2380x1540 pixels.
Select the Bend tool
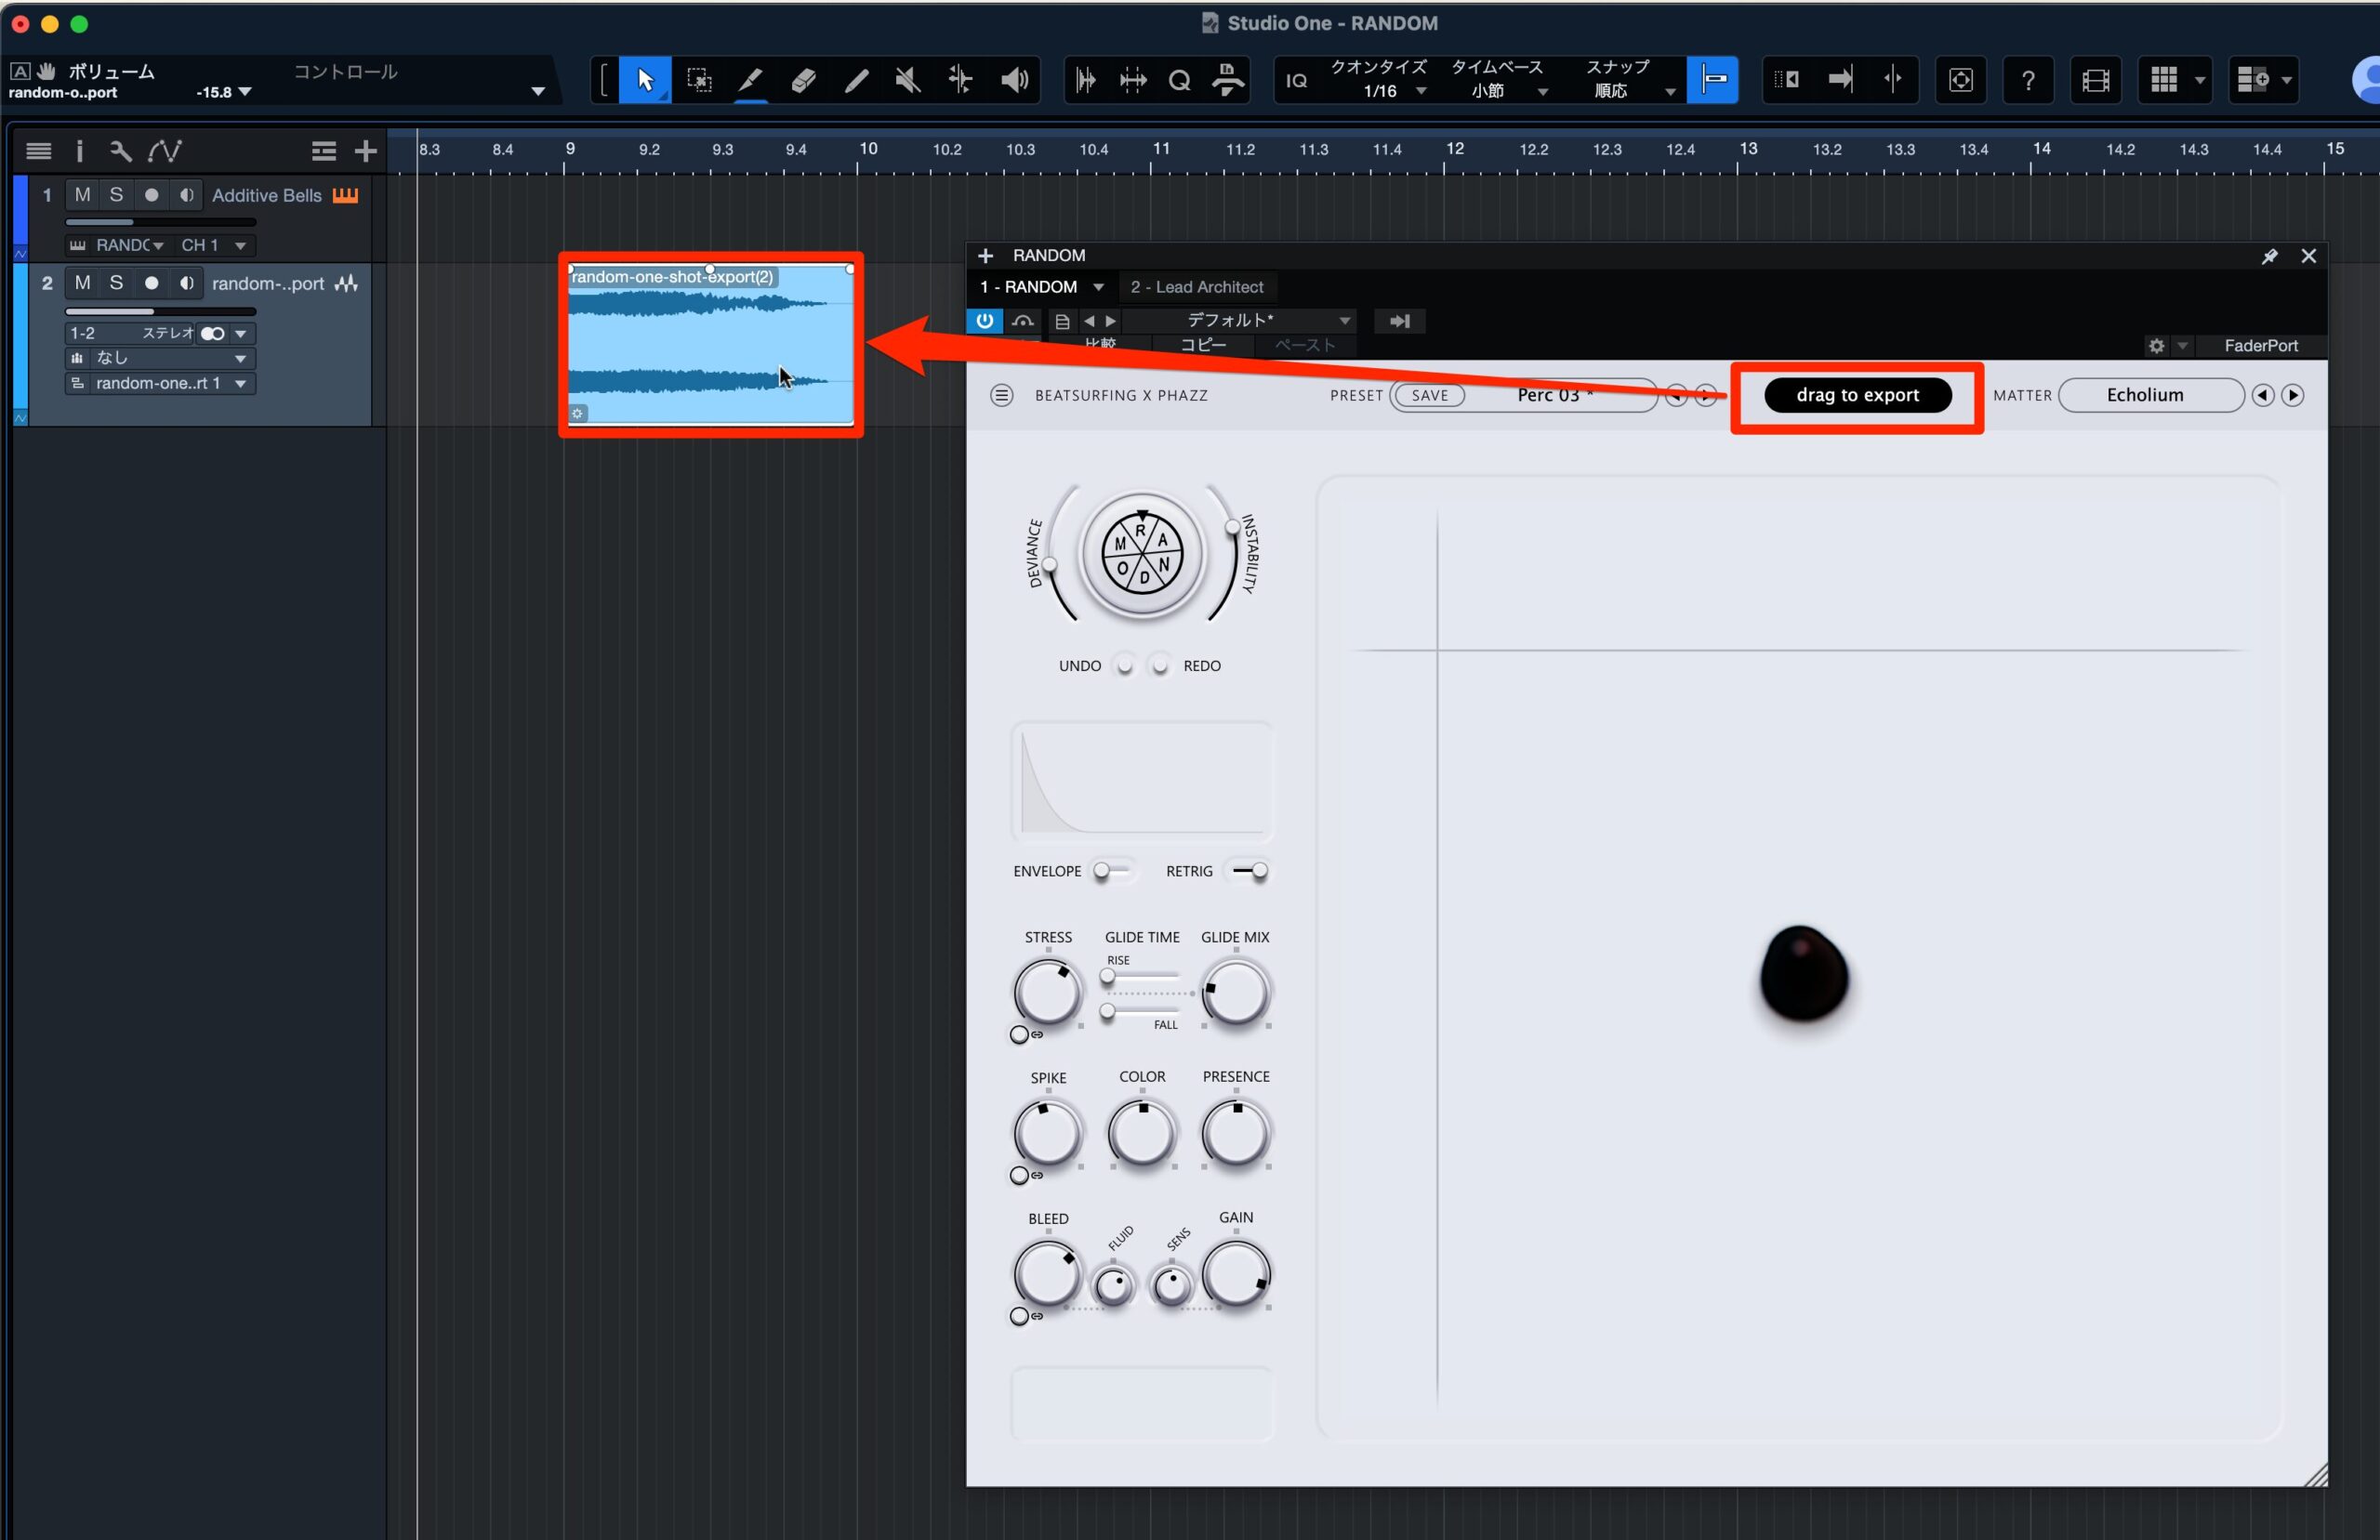pyautogui.click(x=960, y=80)
